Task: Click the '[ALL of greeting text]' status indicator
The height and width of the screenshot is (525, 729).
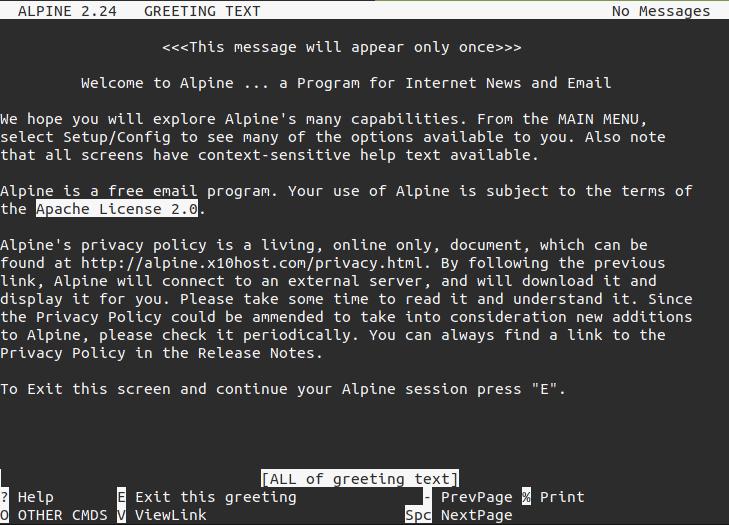Action: click(x=360, y=478)
